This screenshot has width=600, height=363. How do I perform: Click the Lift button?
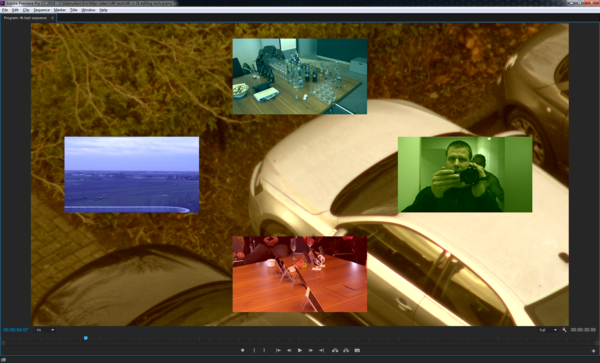click(335, 350)
